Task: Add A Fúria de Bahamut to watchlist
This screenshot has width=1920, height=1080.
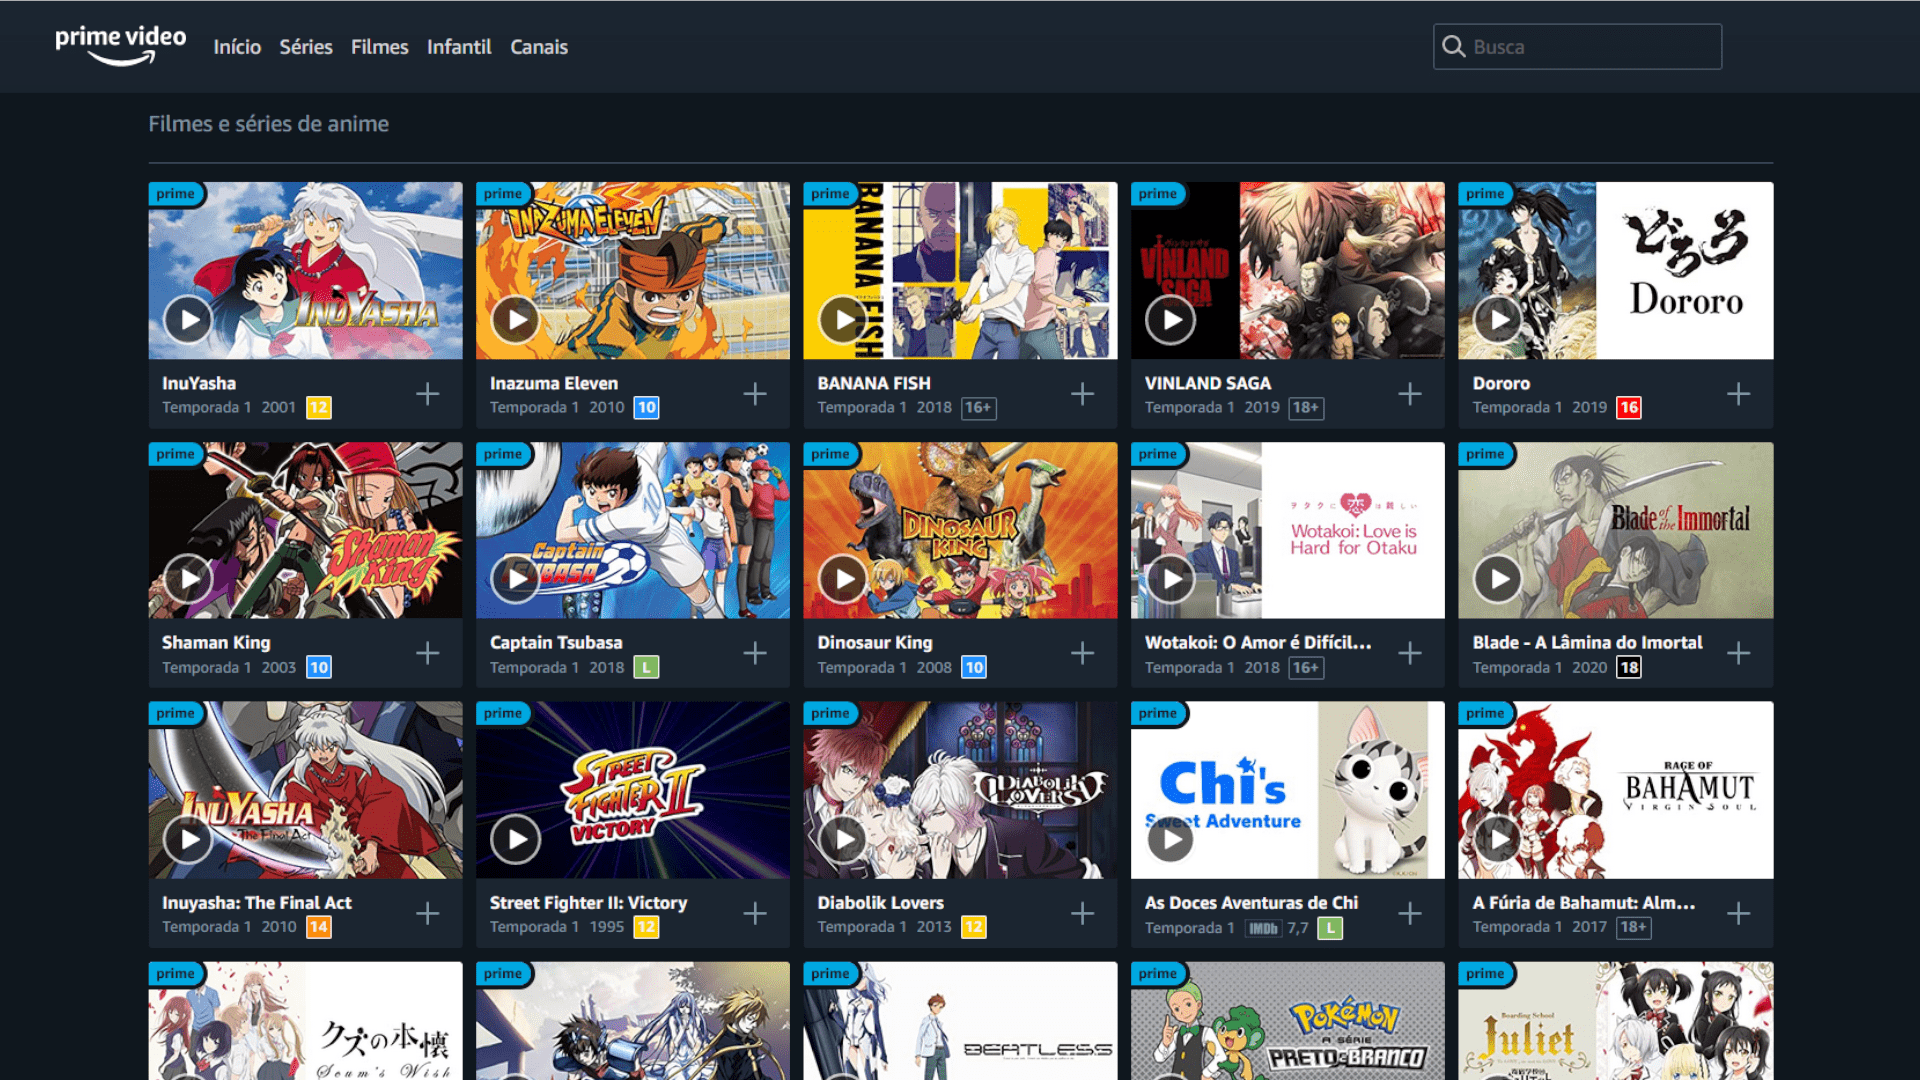Action: click(x=1738, y=913)
